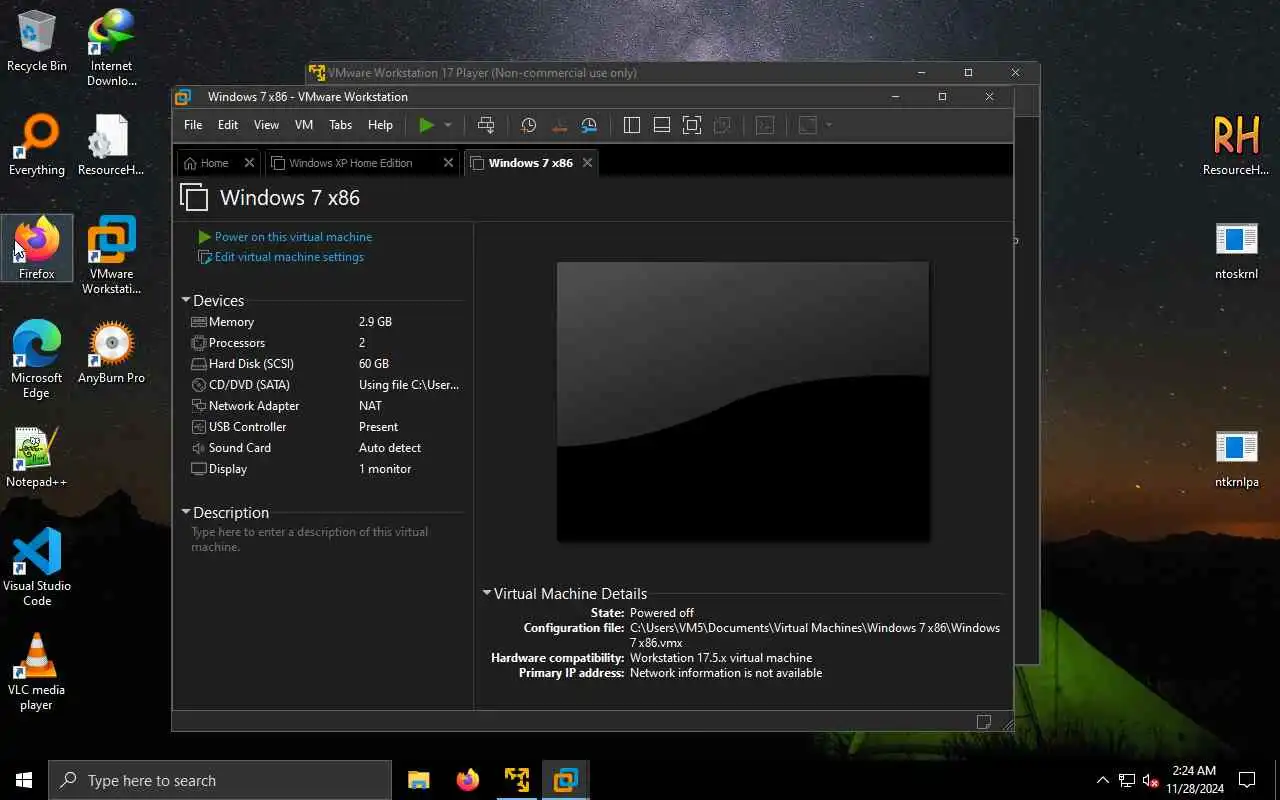Click Power on this virtual machine link

pos(285,237)
